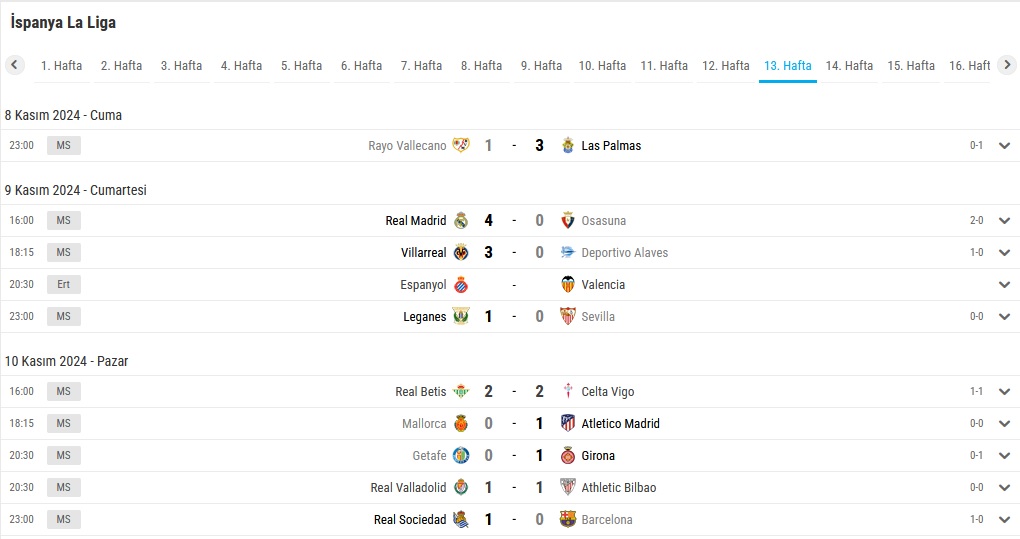
Task: Click the Real Madrid club crest
Action: [461, 220]
